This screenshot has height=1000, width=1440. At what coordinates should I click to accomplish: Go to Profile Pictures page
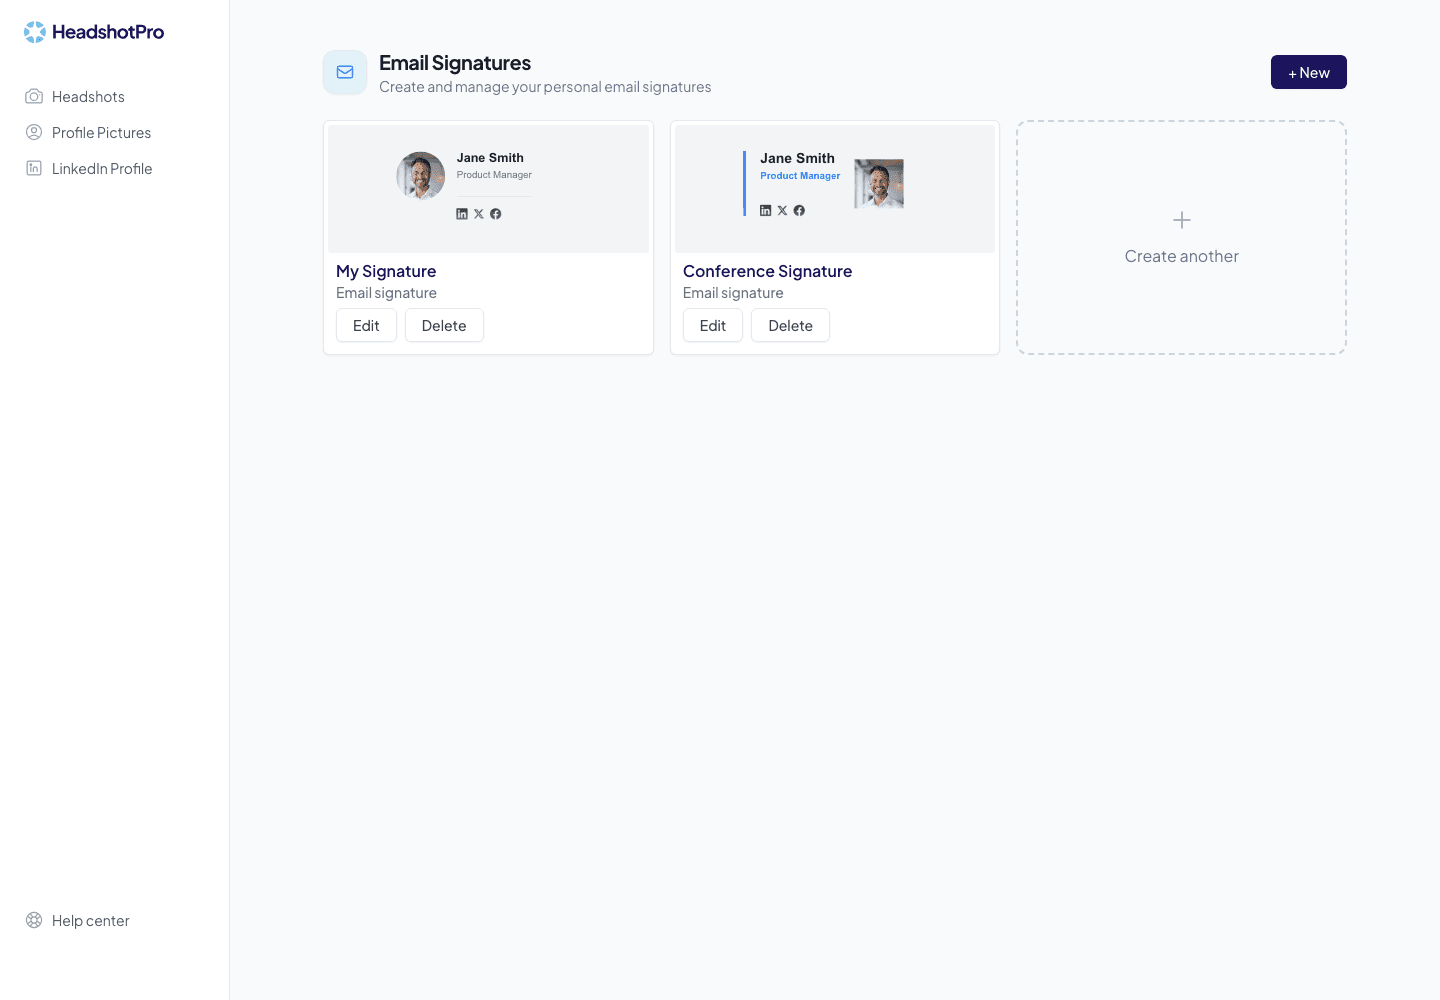coord(101,132)
